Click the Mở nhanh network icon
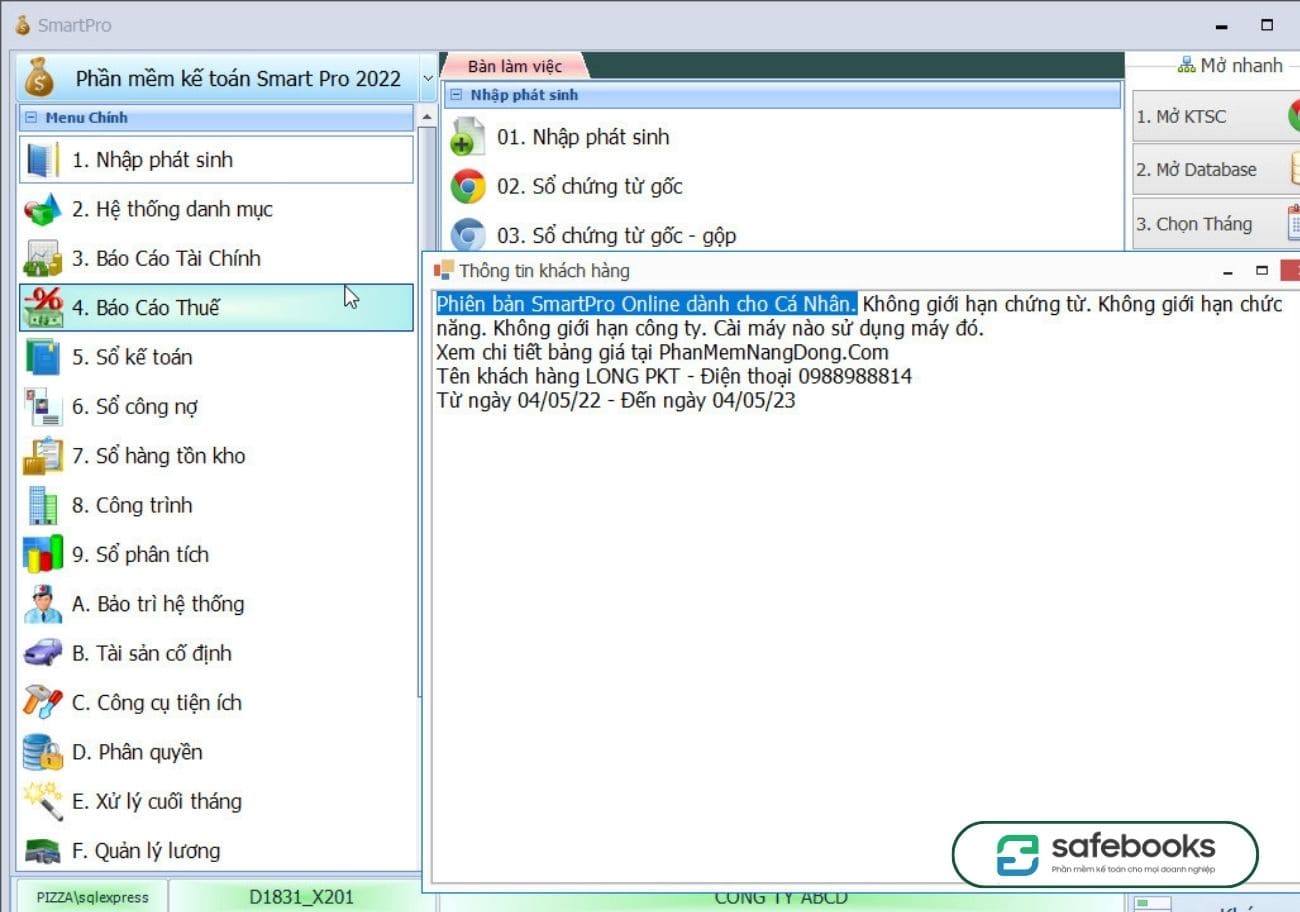Screen dimensions: 1300x912 coord(1187,66)
